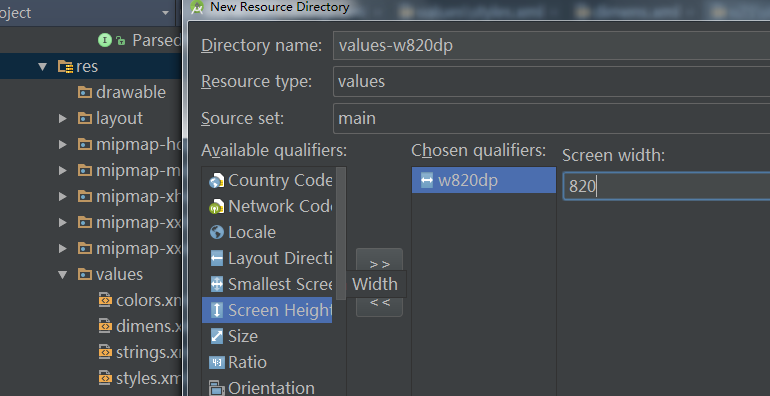Click the layout folder icon

[x=85, y=118]
